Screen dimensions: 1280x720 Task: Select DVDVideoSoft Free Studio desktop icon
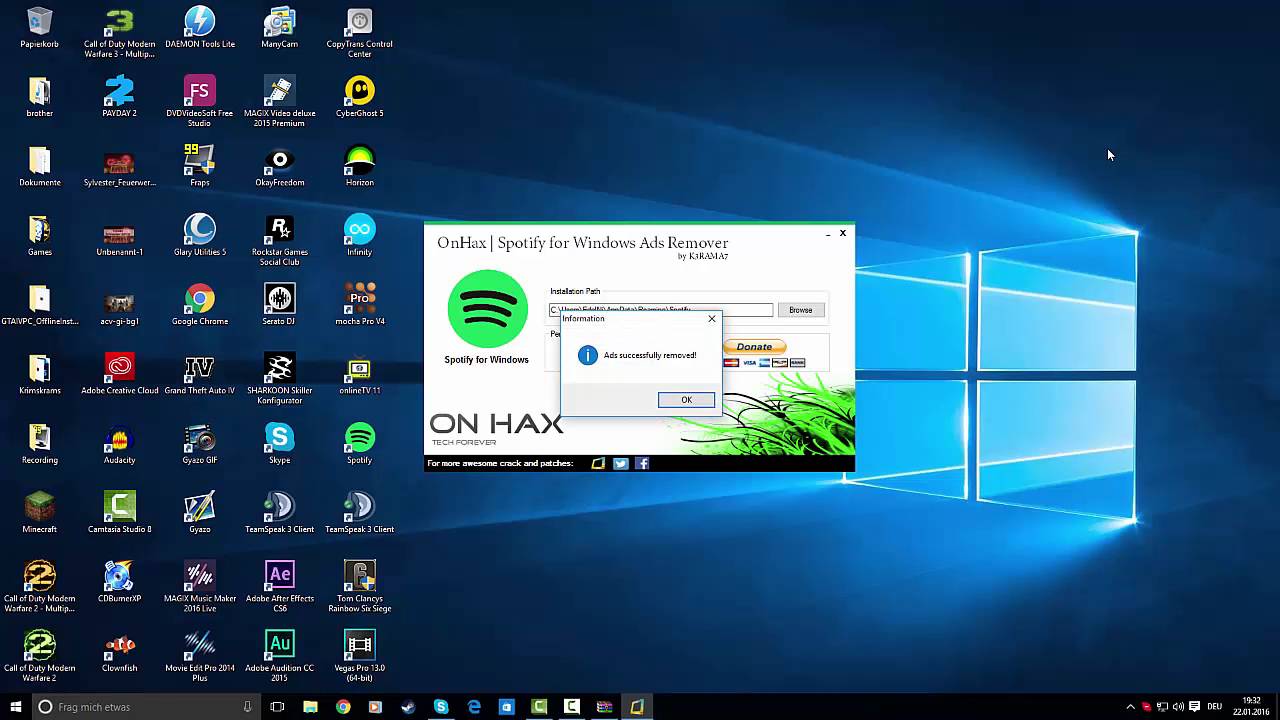200,102
